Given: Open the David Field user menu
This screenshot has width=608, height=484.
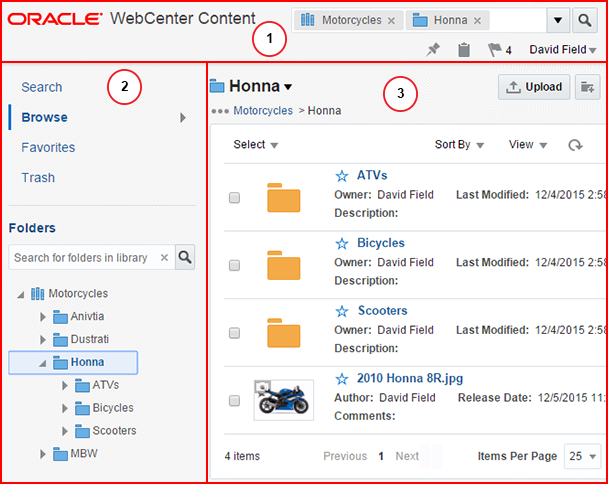Looking at the screenshot, I should click(562, 50).
